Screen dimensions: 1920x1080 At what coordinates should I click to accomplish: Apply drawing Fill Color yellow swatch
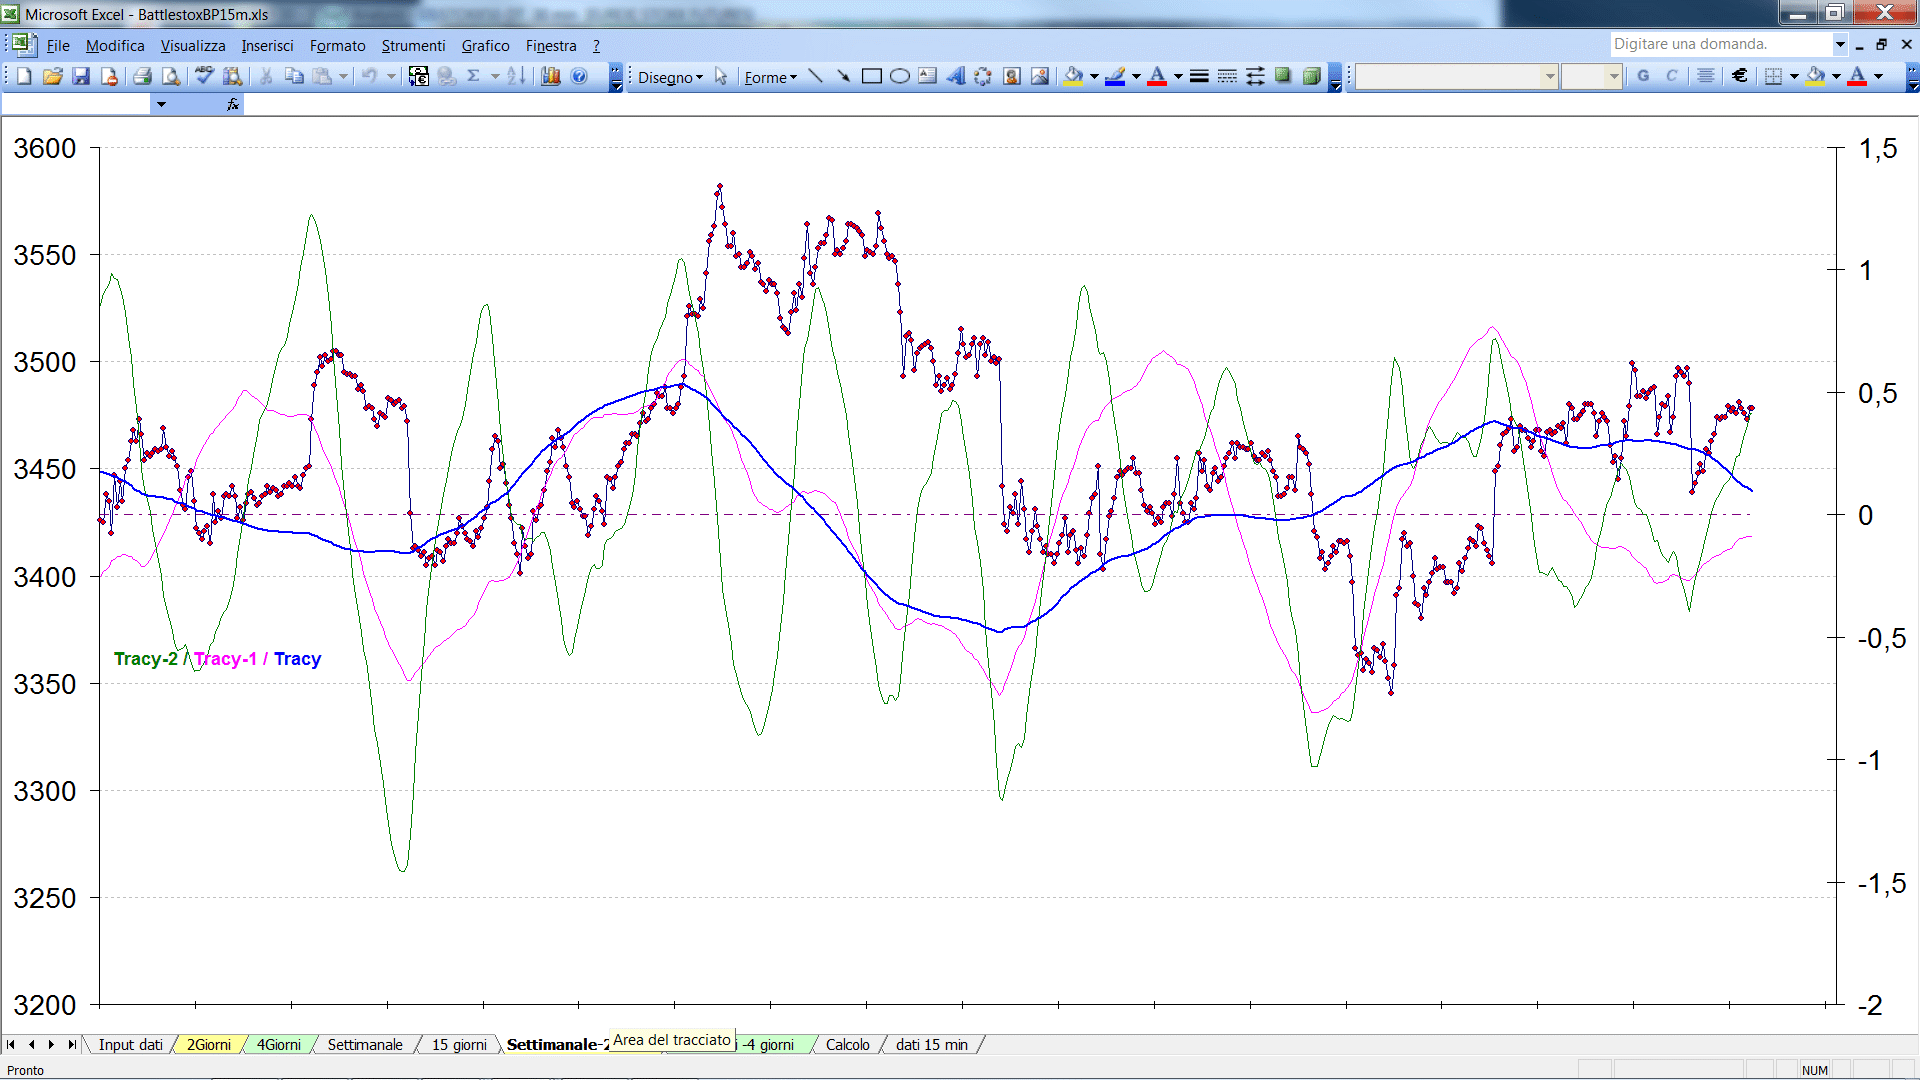(x=1074, y=76)
